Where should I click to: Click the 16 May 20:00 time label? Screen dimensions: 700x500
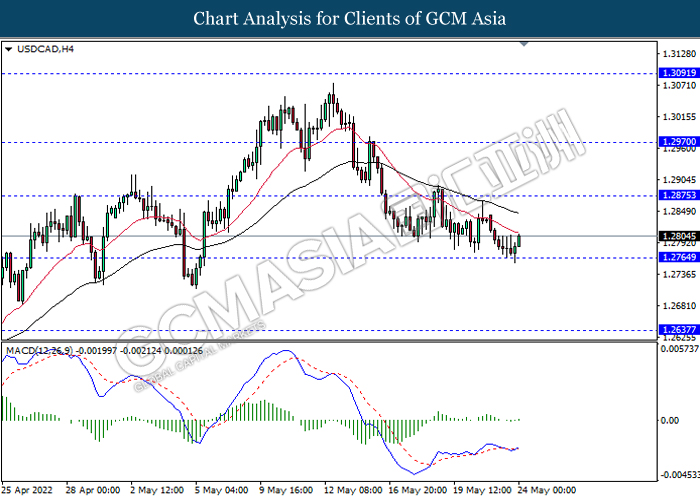click(x=418, y=490)
